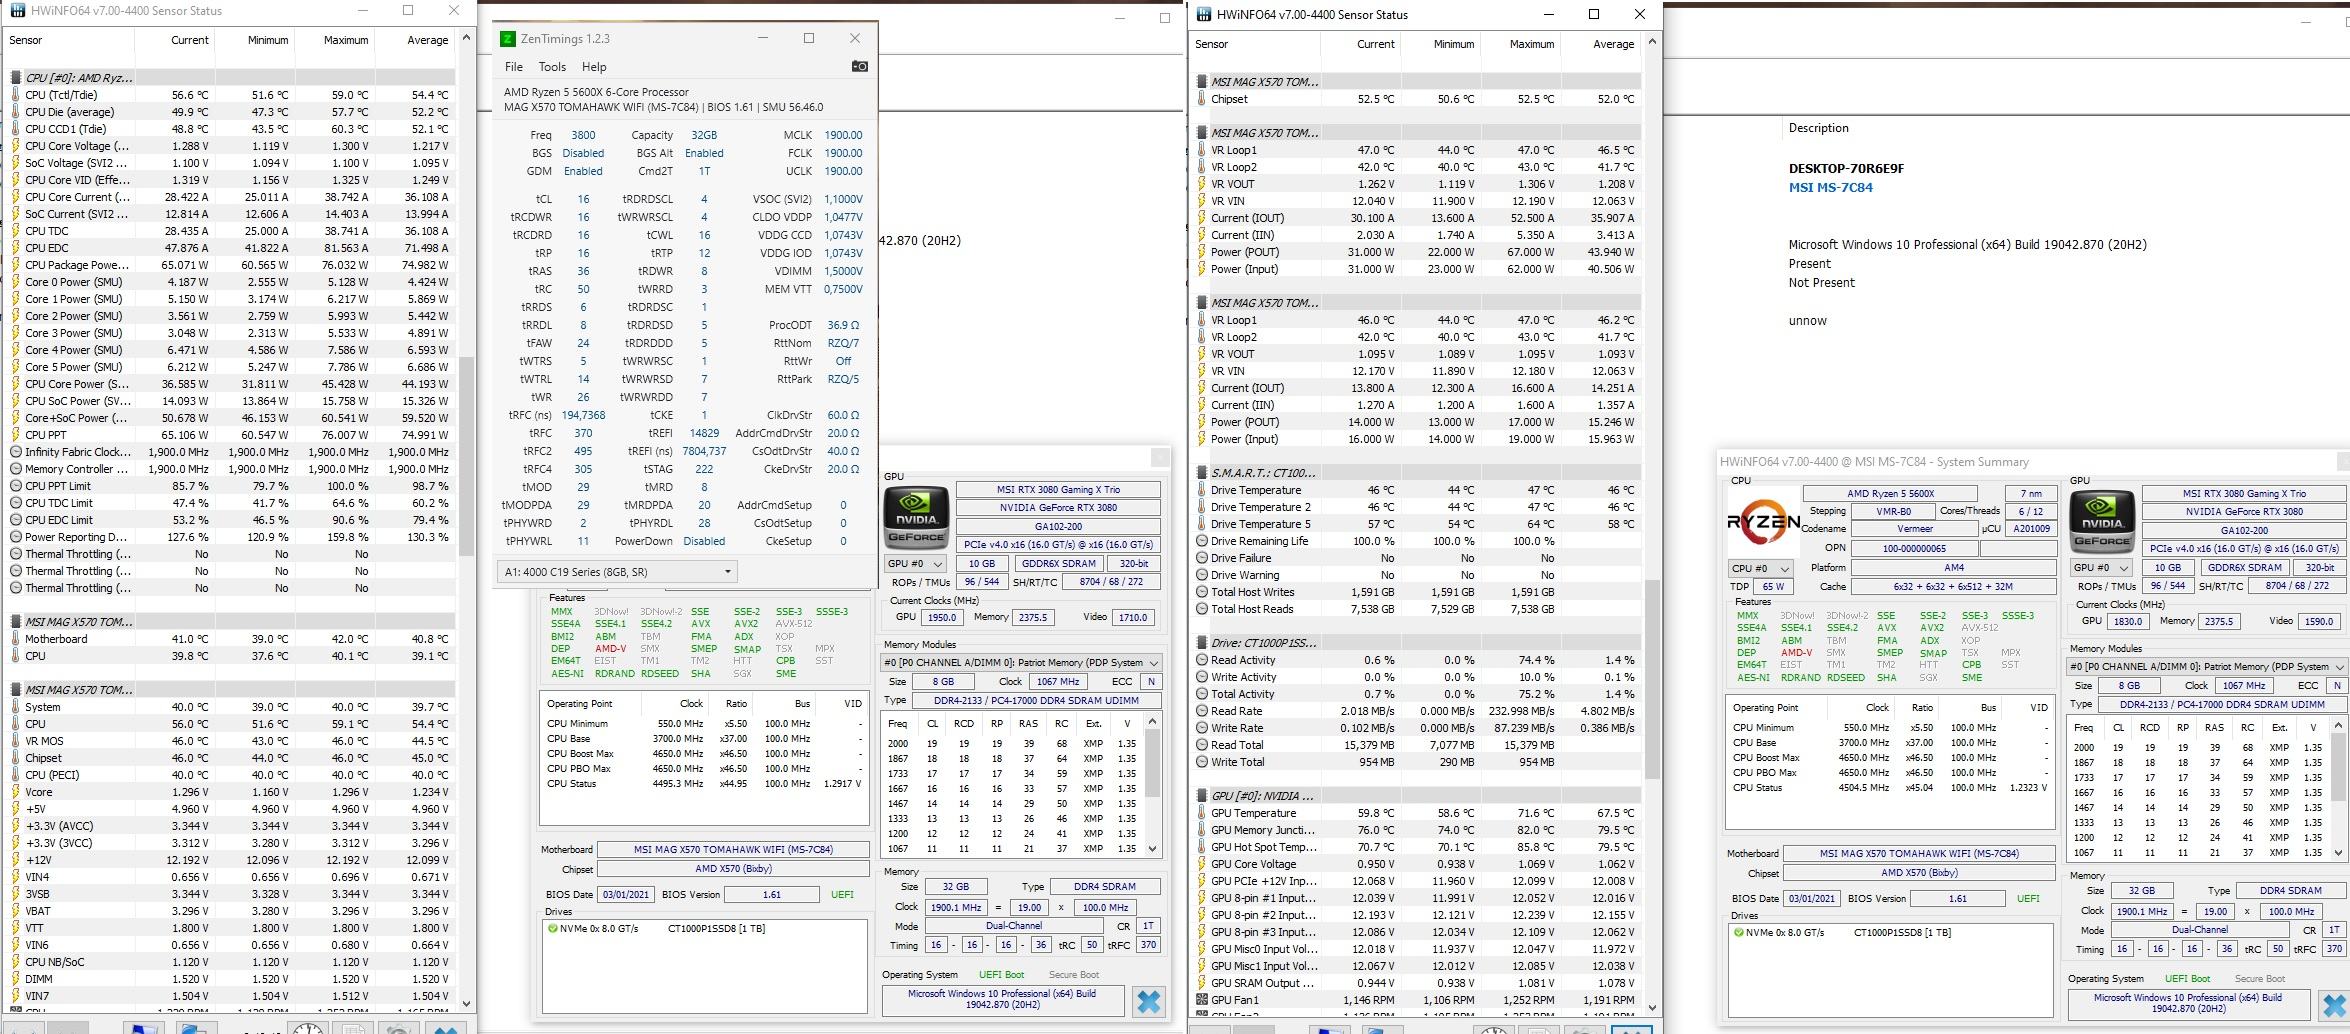Click the left MSI MAG X570 TOMAHAWK WIFI motherboard field

click(x=733, y=850)
